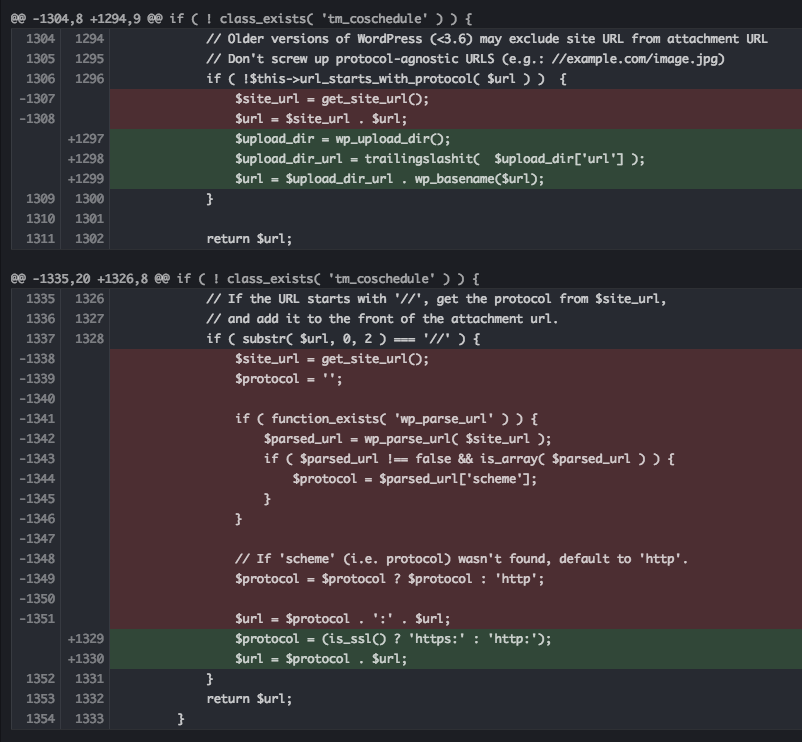Select deleted line number -1338

tap(36, 358)
